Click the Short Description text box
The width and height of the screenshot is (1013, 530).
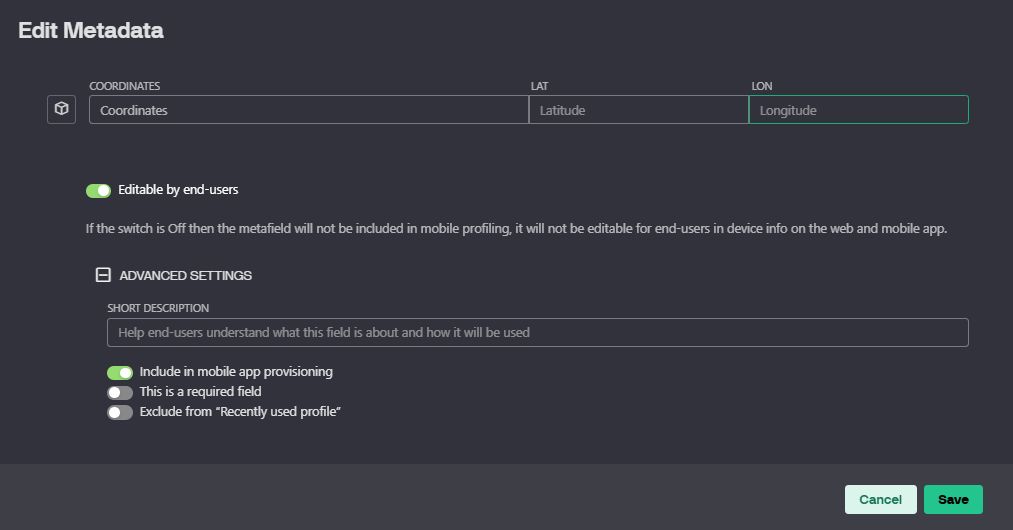coord(538,332)
